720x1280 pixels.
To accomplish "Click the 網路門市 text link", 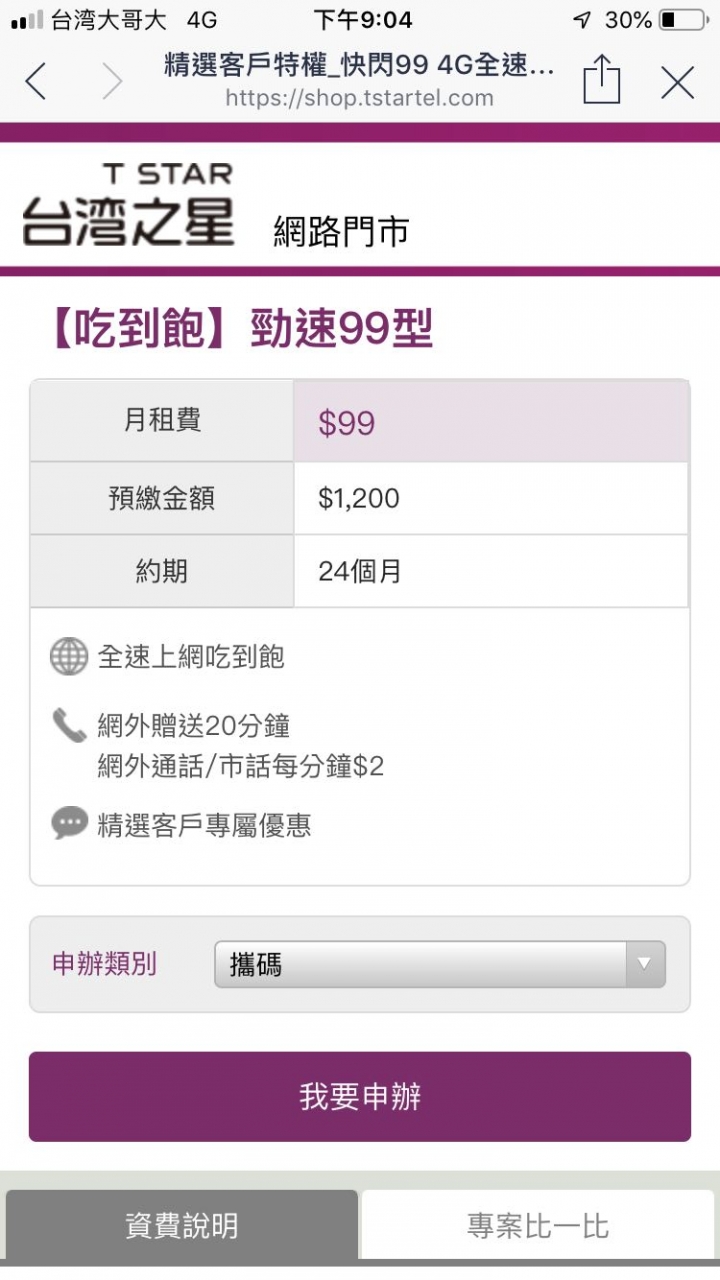I will click(341, 231).
